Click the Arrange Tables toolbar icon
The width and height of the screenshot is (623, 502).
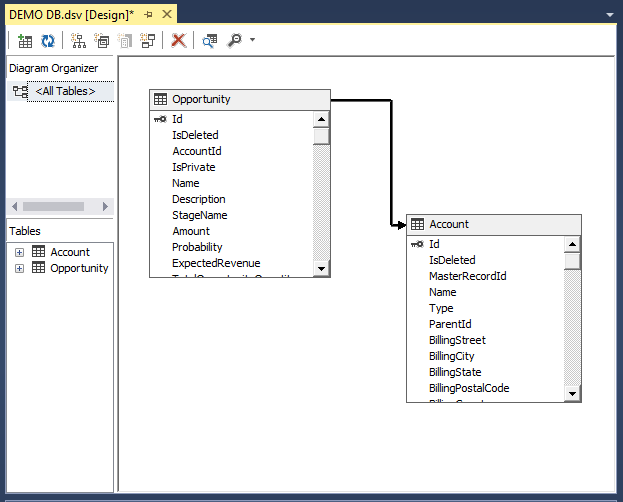(79, 41)
